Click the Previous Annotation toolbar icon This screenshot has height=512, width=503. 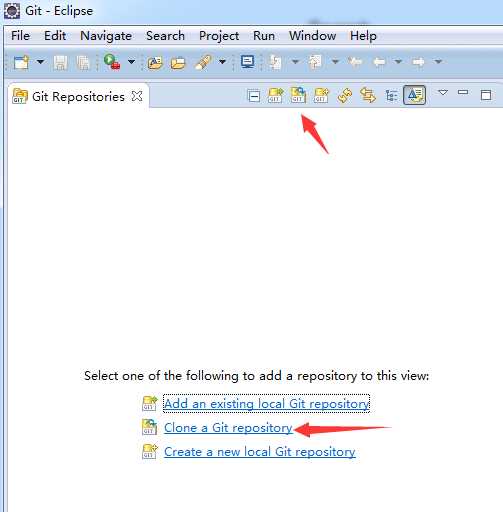click(315, 62)
